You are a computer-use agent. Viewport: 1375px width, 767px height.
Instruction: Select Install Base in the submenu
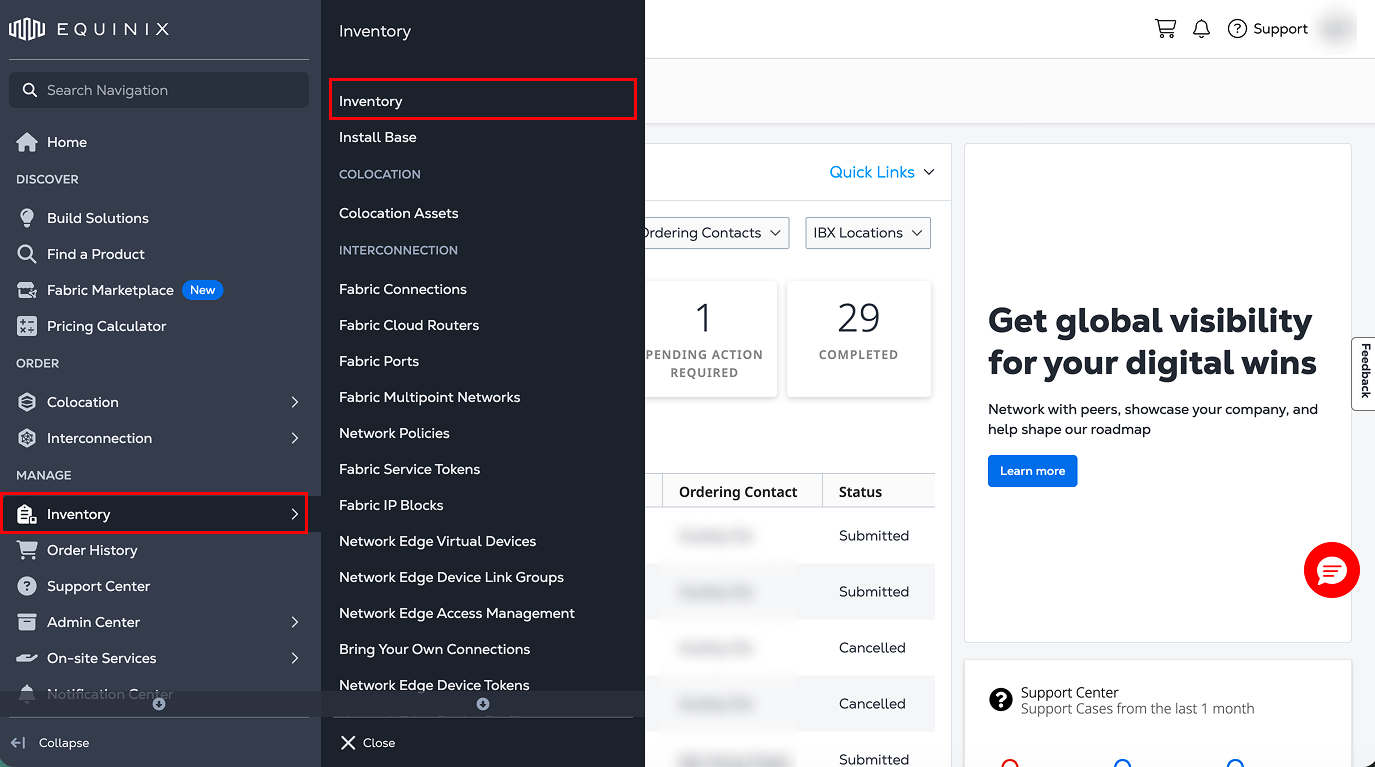pyautogui.click(x=378, y=137)
